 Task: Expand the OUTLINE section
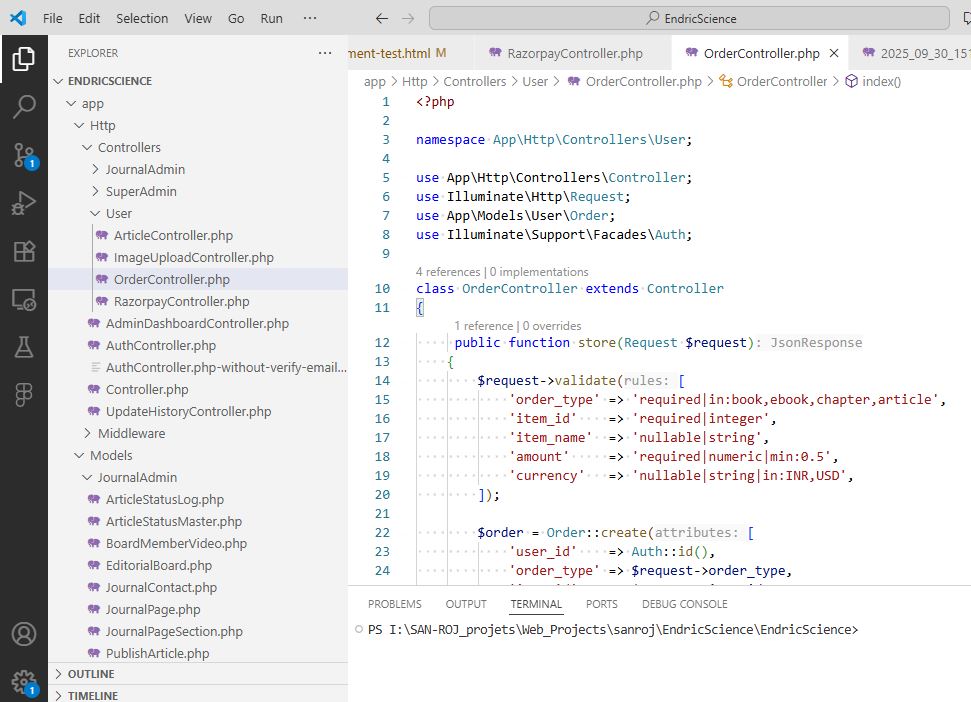[x=90, y=673]
